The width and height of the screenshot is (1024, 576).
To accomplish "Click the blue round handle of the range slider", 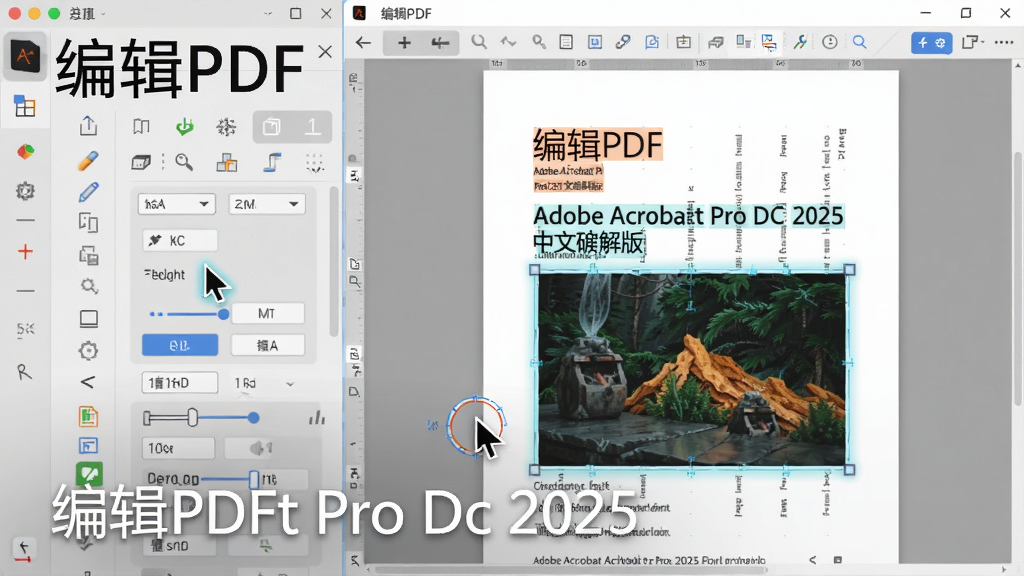I will click(253, 418).
